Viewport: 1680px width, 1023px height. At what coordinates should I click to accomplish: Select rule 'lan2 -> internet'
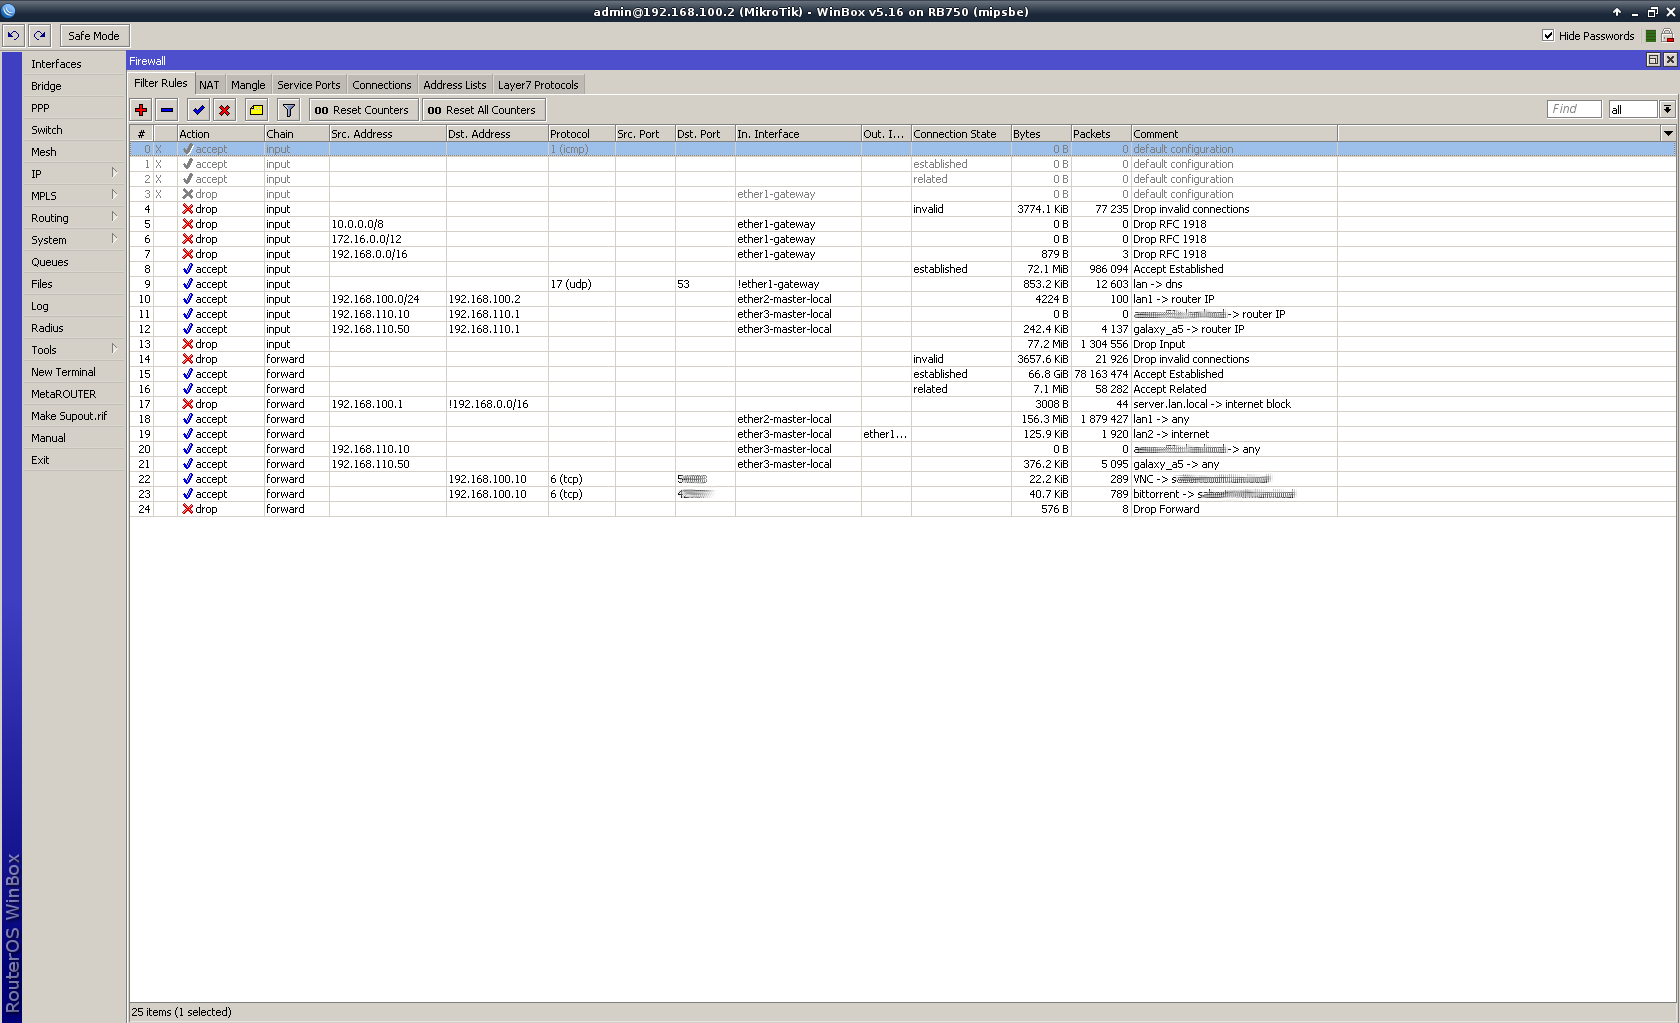pyautogui.click(x=902, y=434)
